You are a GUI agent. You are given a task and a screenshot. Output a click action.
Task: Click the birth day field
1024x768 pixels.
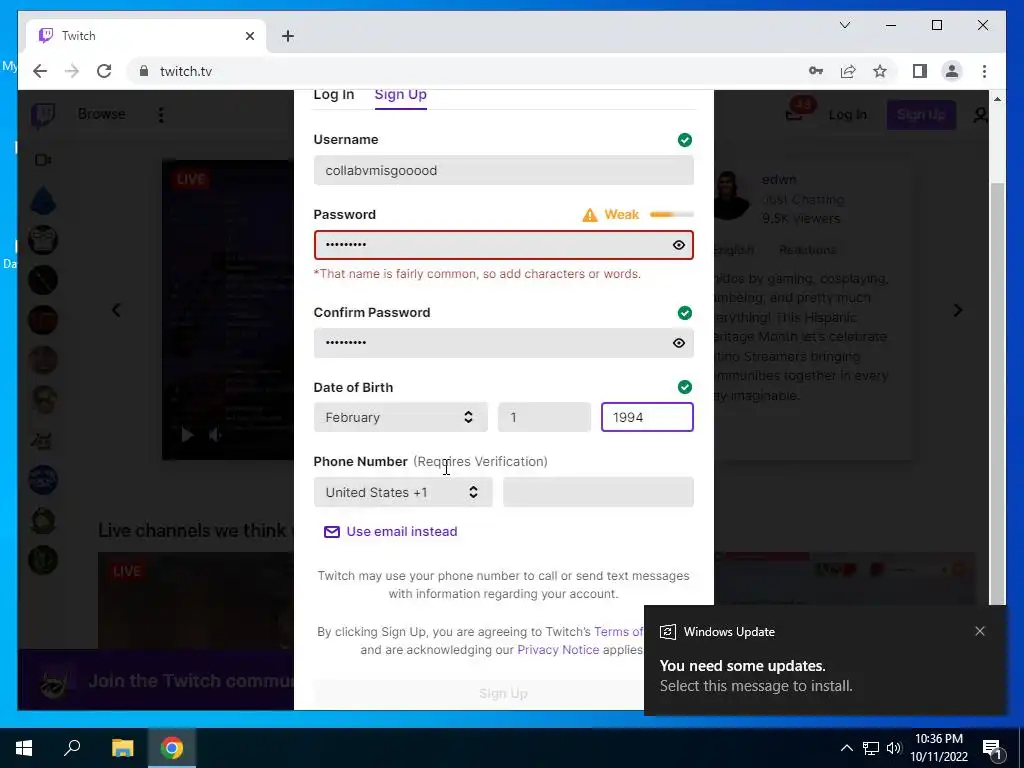(544, 417)
